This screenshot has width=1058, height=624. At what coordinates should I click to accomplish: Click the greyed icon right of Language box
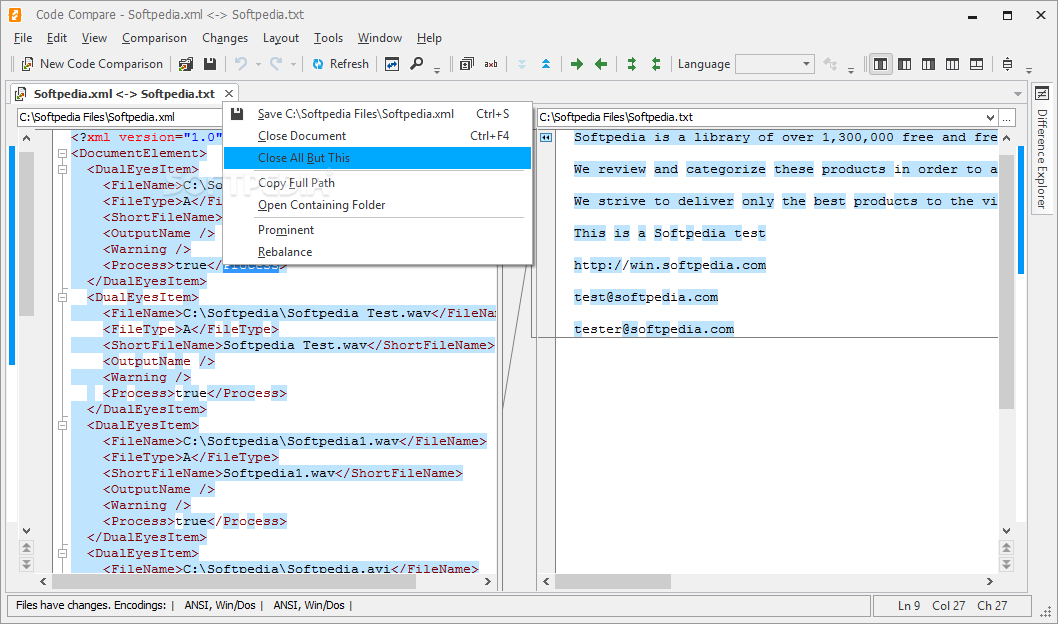830,64
